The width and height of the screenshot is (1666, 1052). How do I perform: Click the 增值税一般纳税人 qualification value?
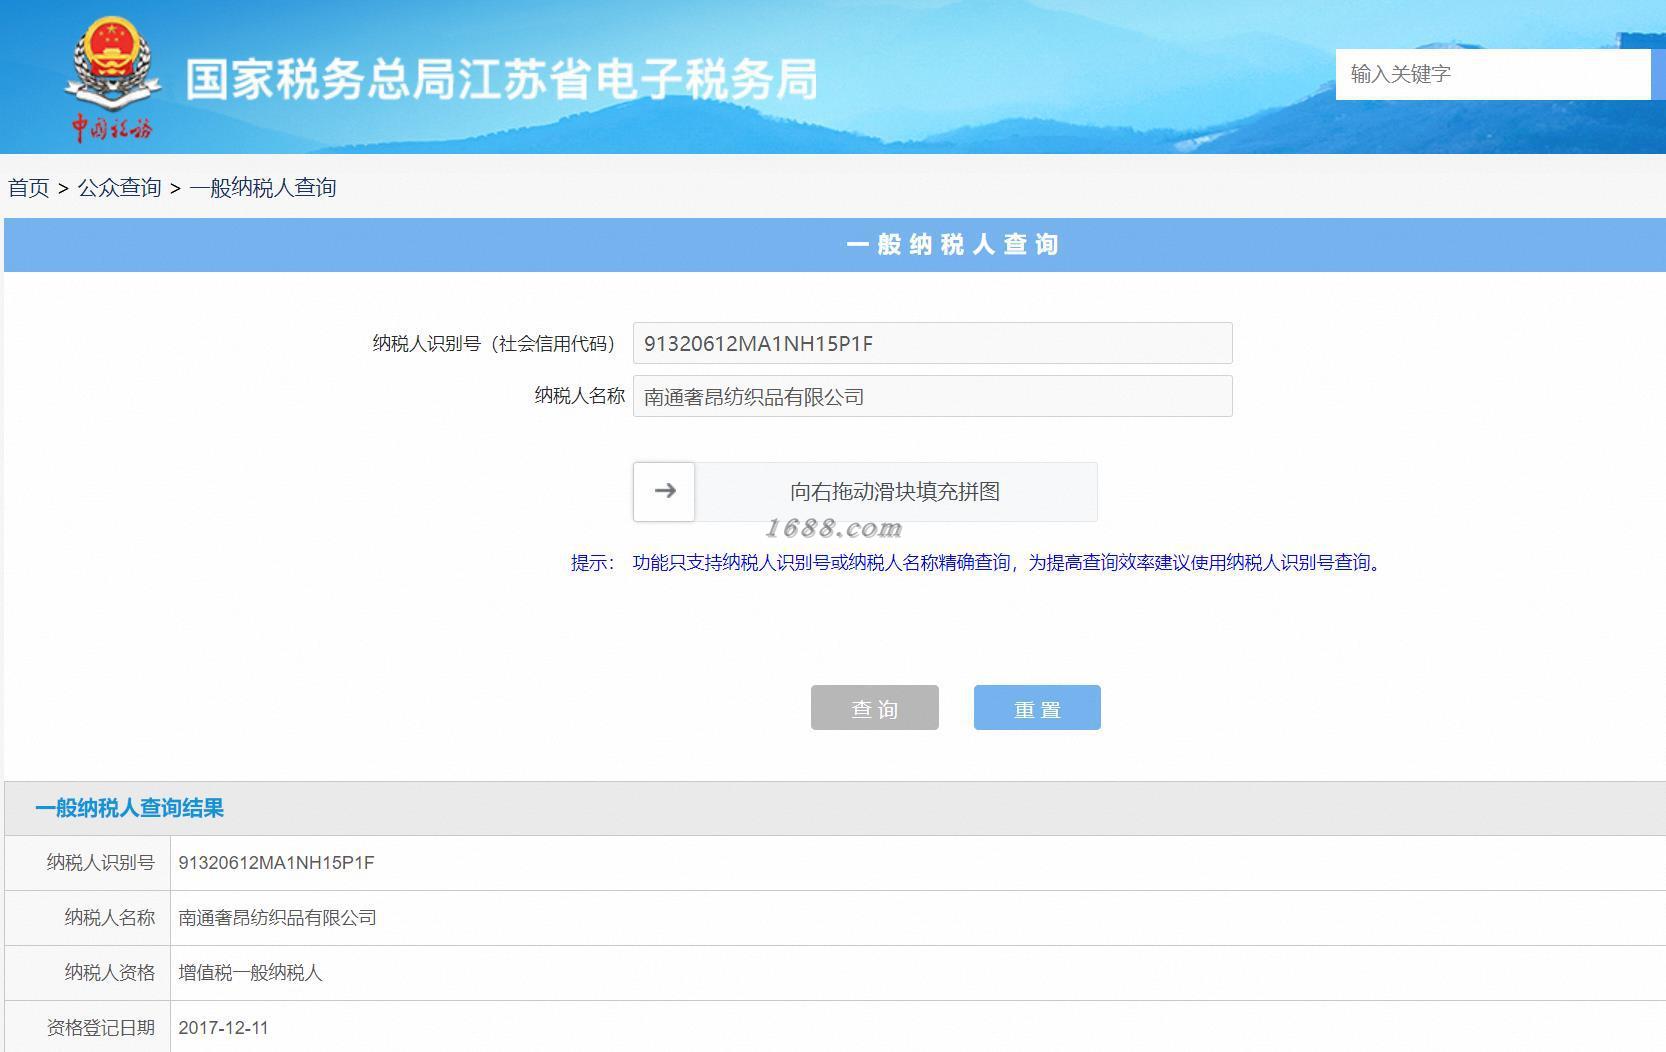pos(250,973)
